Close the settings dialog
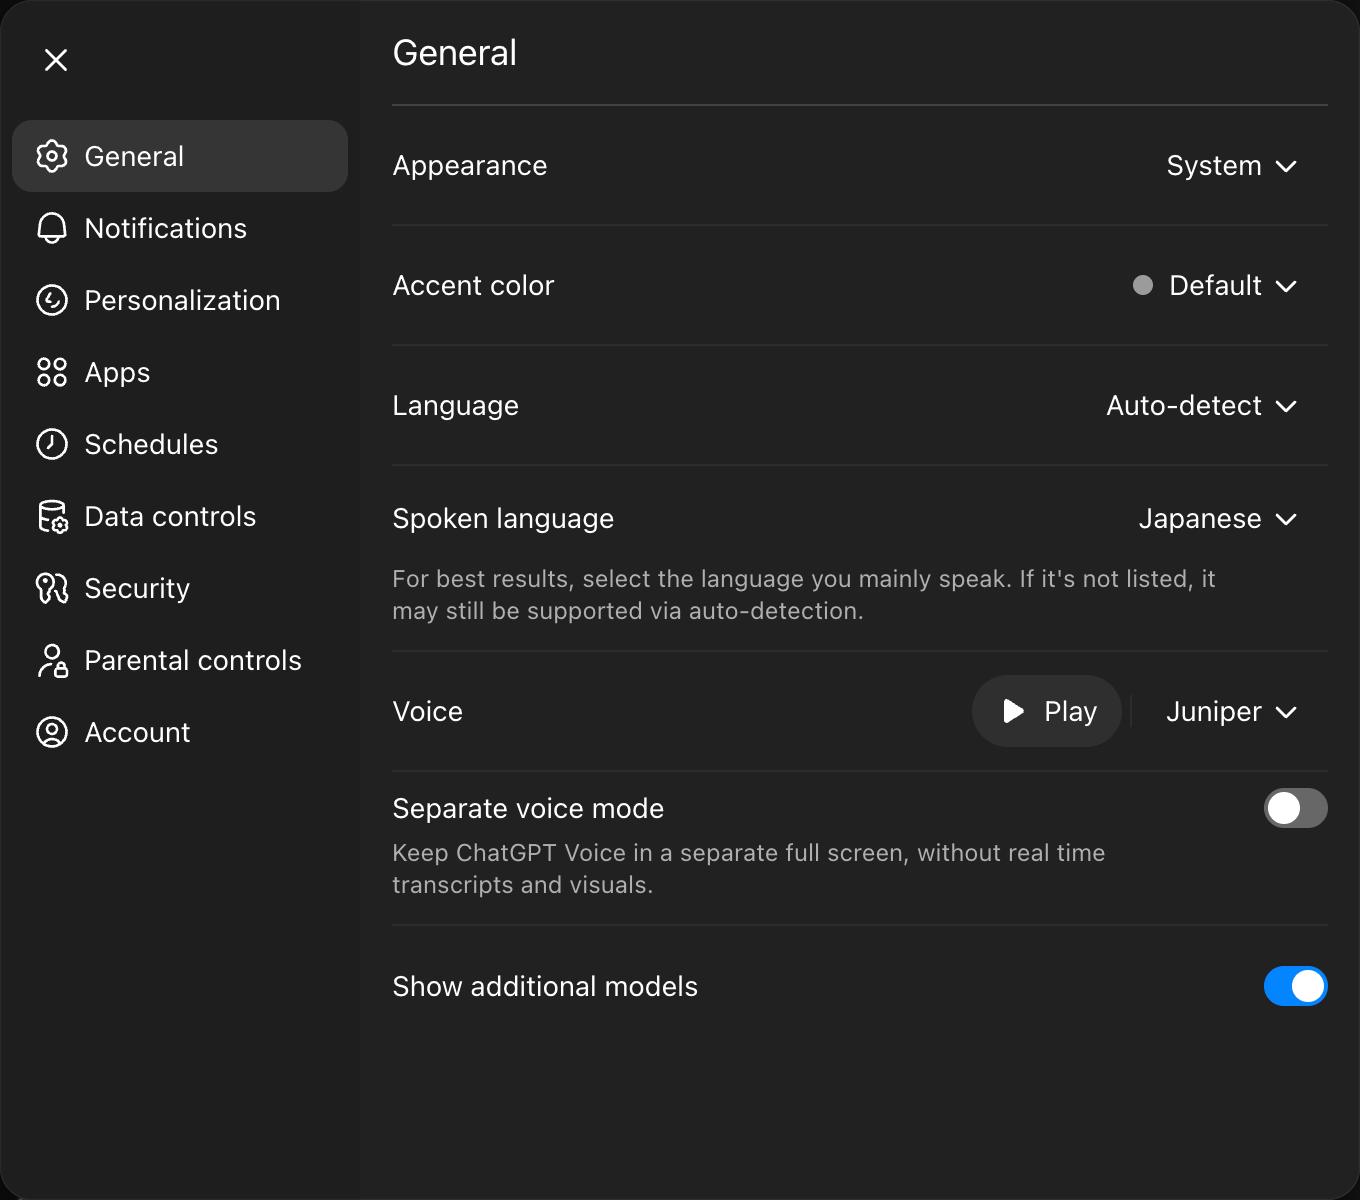 pyautogui.click(x=56, y=60)
